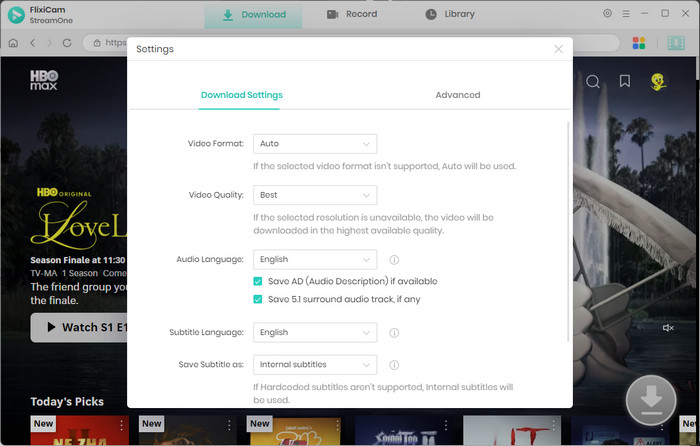Screen dimensions: 700x446
Task: Navigate back in the browser
Action: point(33,43)
